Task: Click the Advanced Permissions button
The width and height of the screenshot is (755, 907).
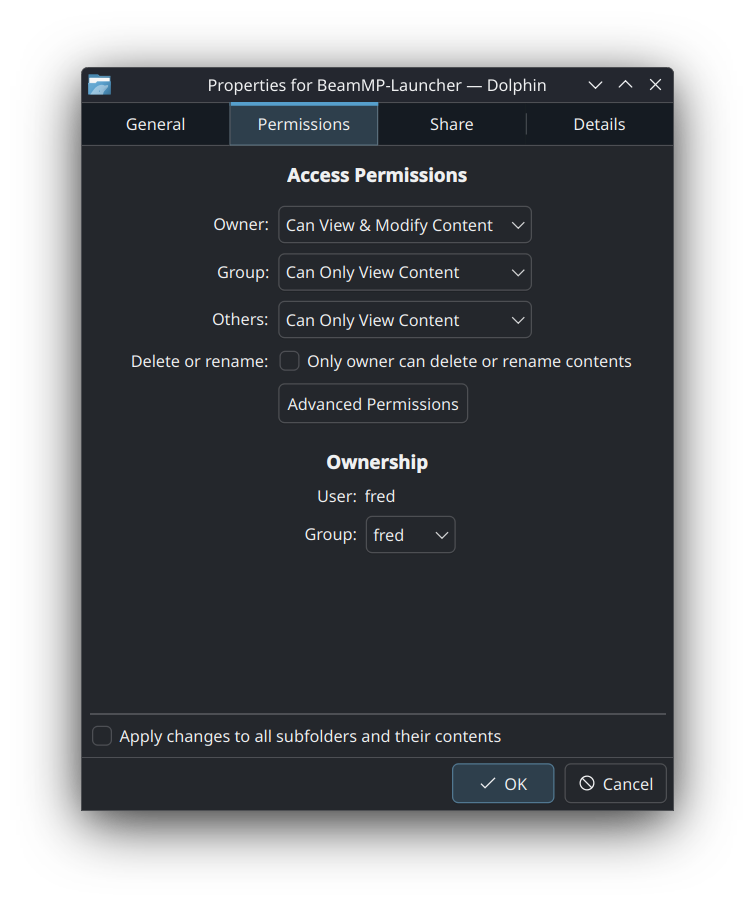Action: pyautogui.click(x=373, y=404)
